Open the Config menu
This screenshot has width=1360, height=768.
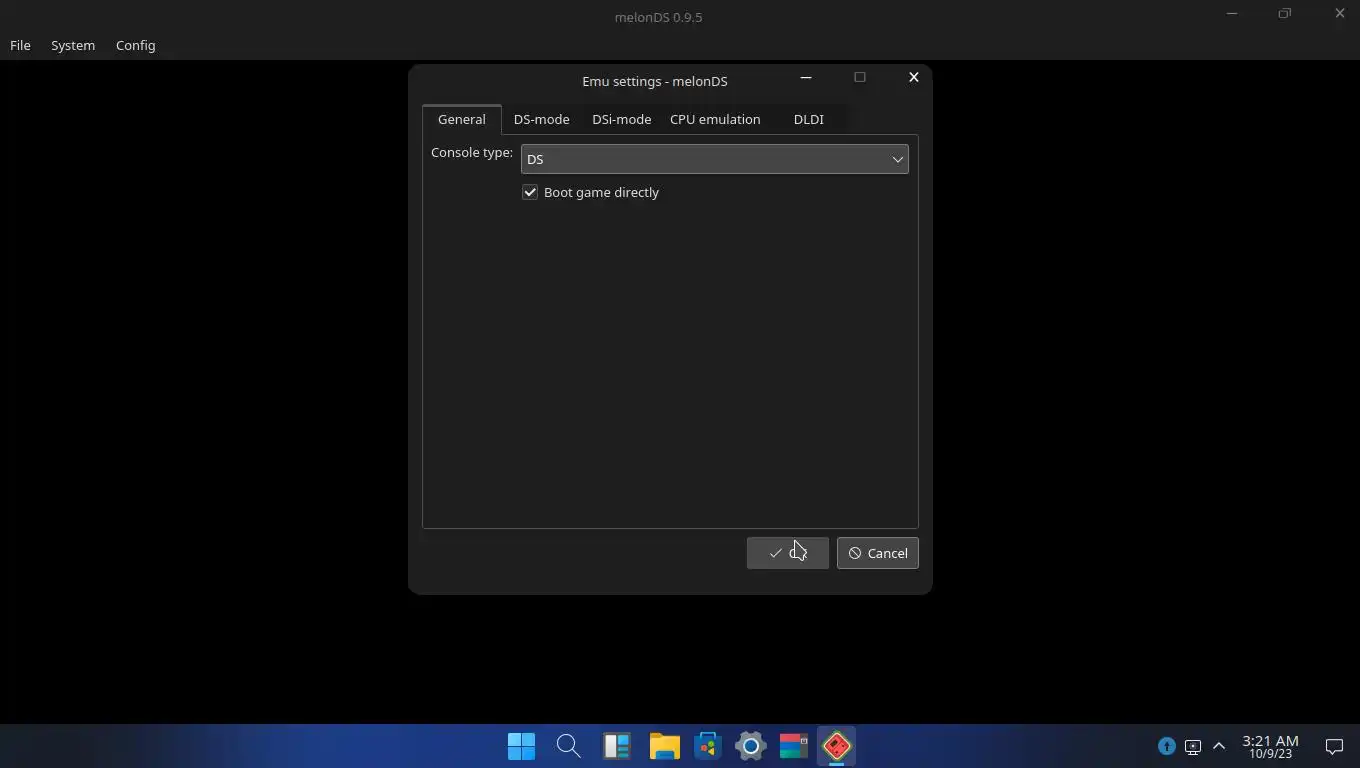(135, 45)
